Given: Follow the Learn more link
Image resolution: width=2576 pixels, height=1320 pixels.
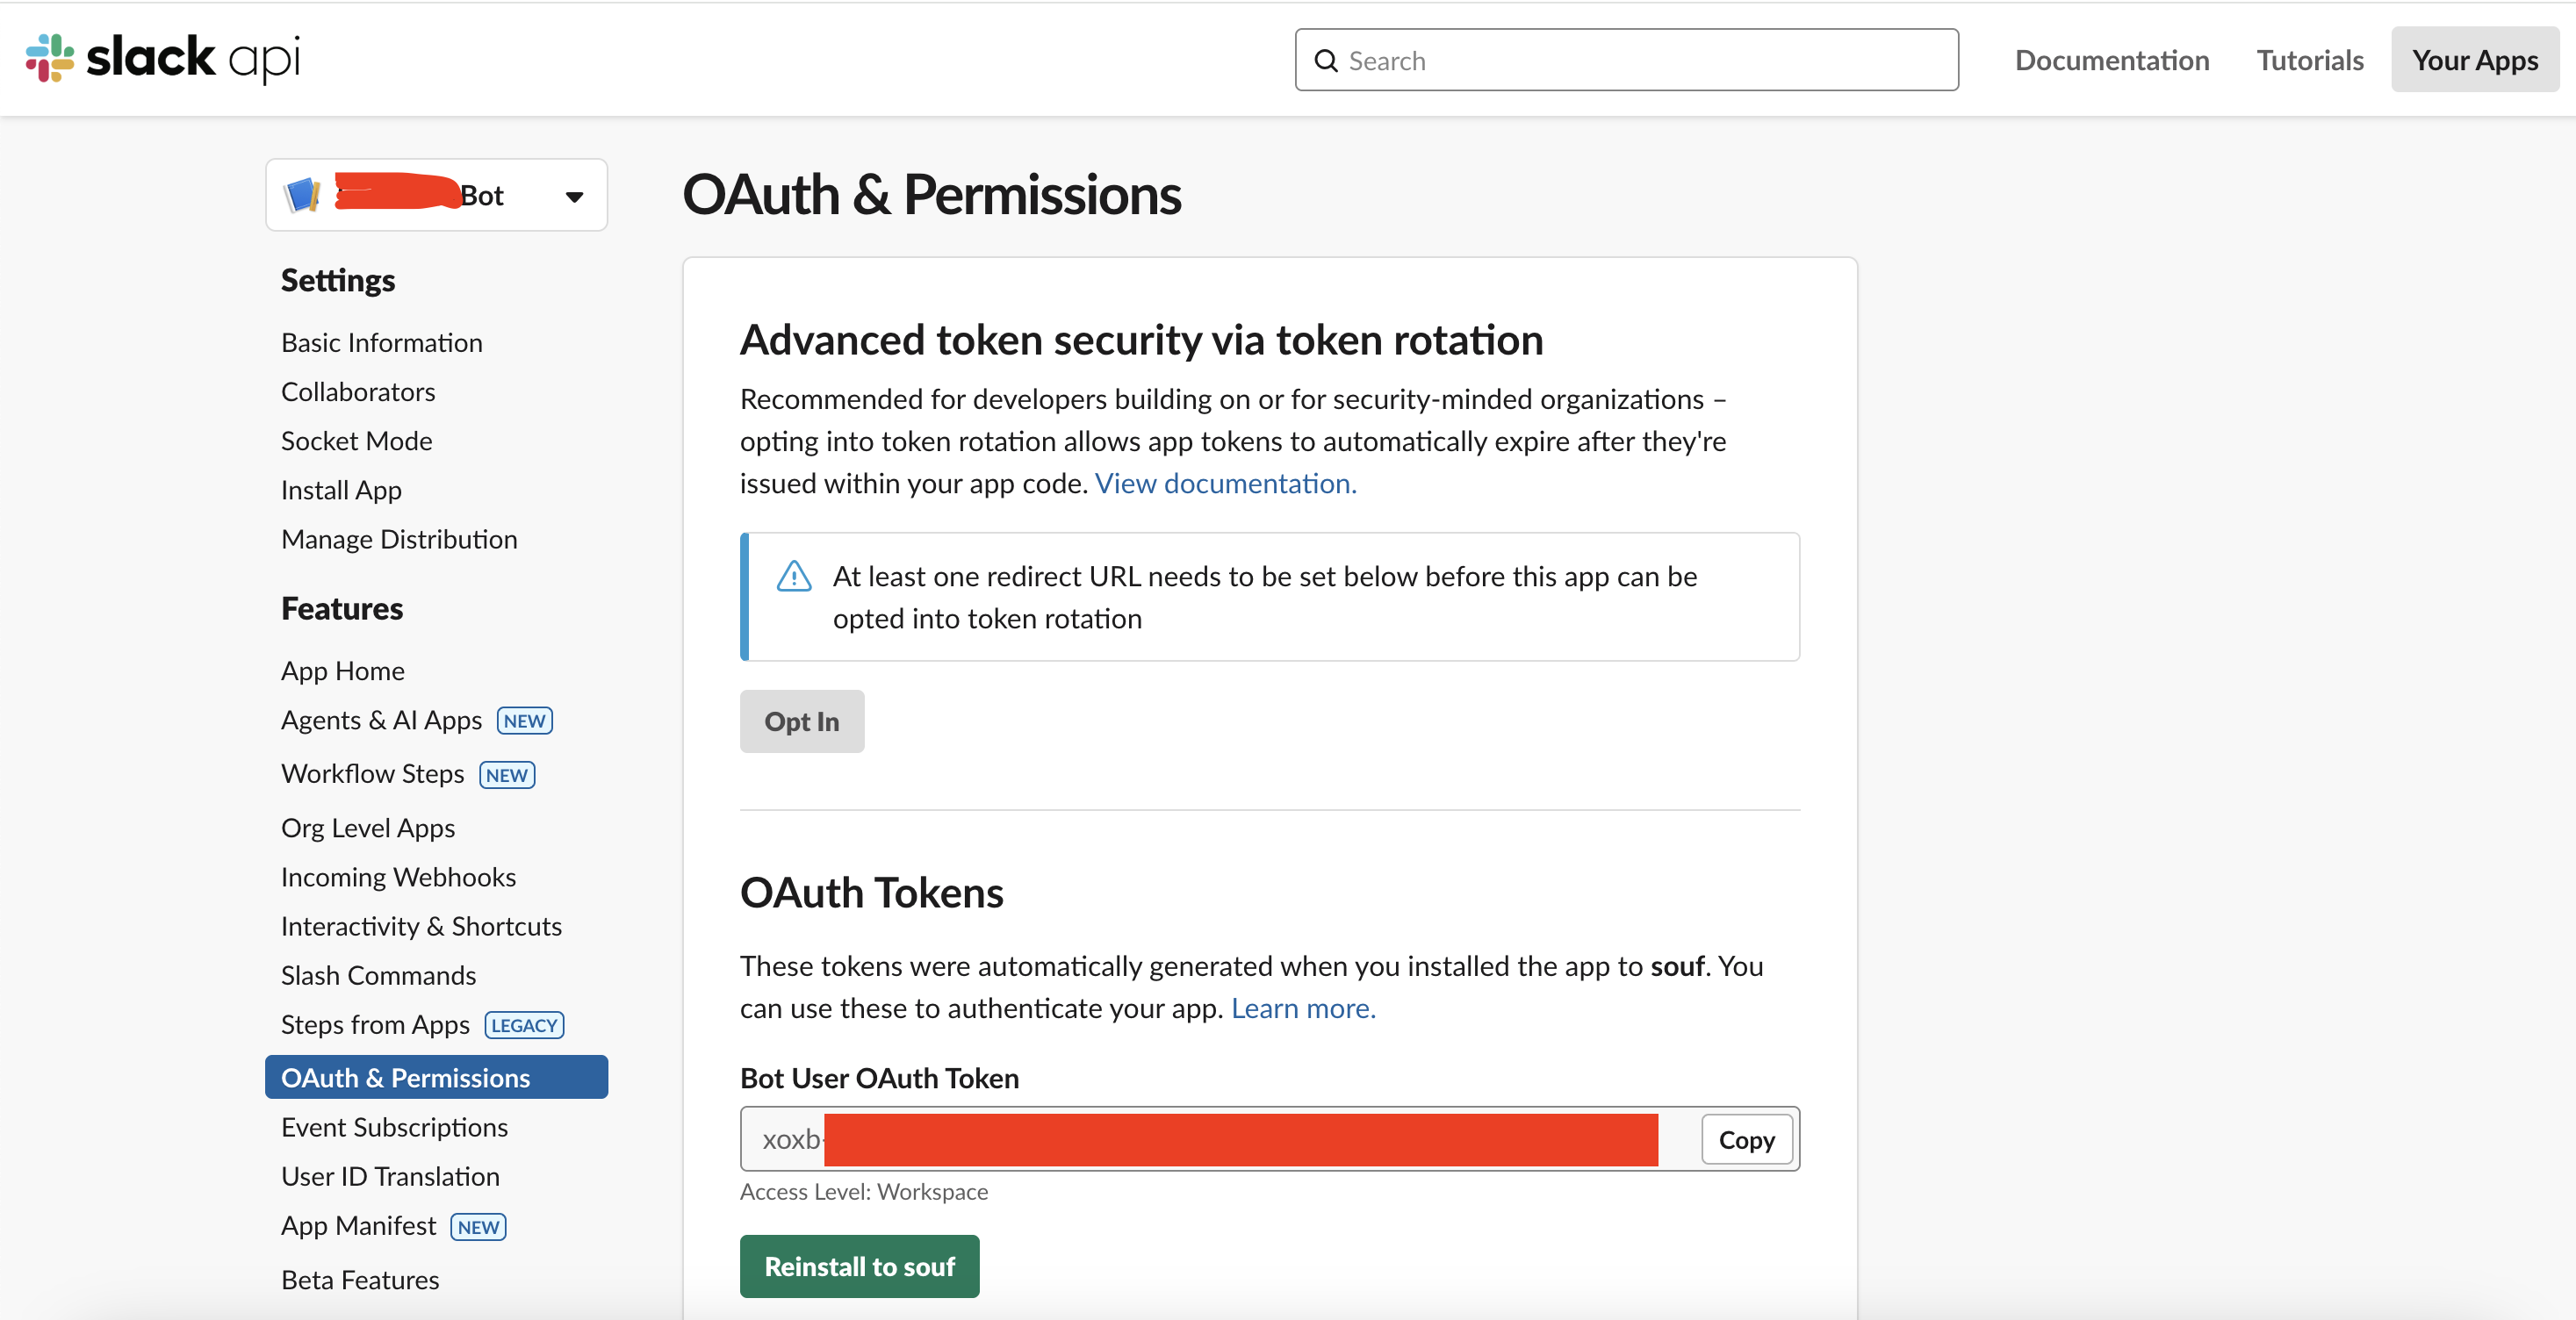Looking at the screenshot, I should click(x=1302, y=1008).
